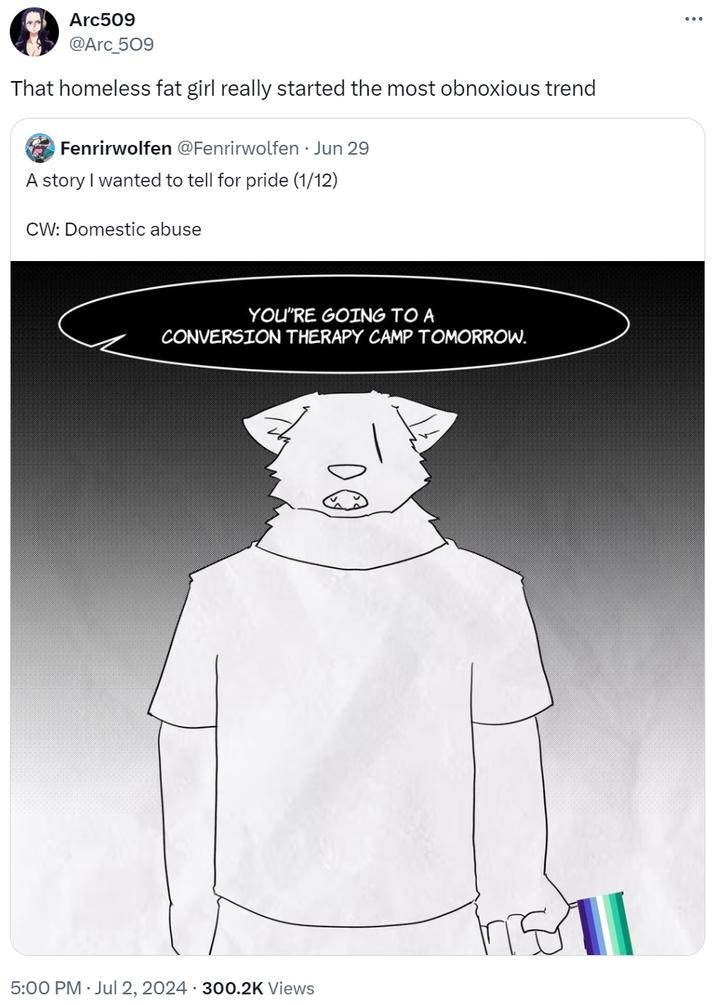Click the Fenrirwolfen bold display name
Image resolution: width=716 pixels, height=1005 pixels.
(x=115, y=148)
